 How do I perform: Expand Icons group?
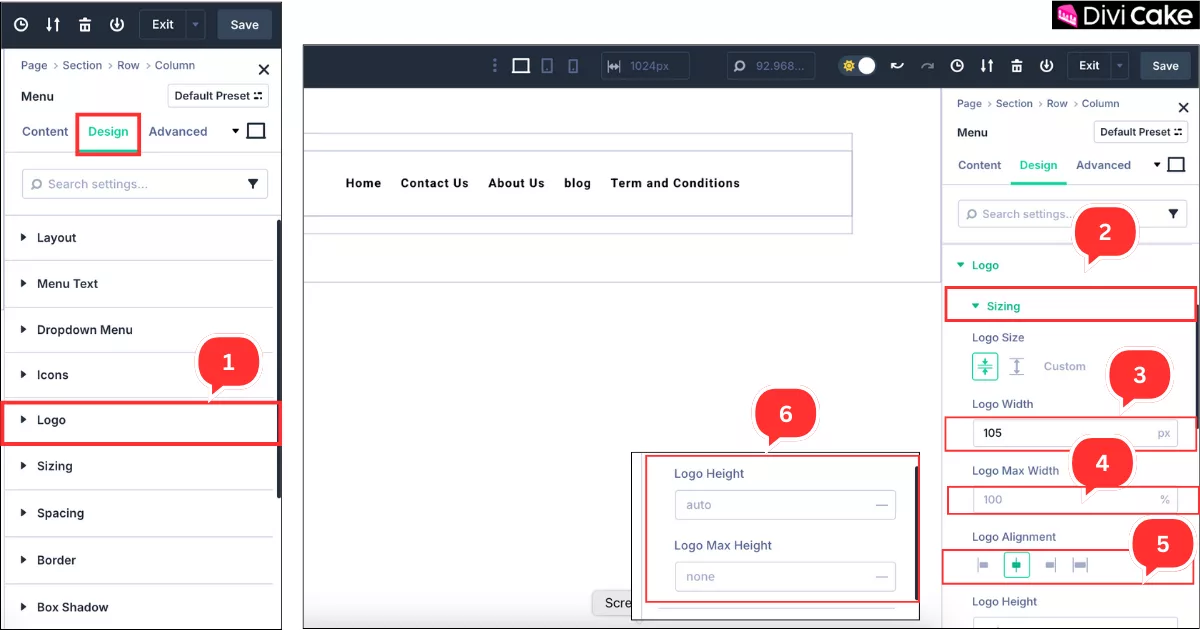[139, 375]
